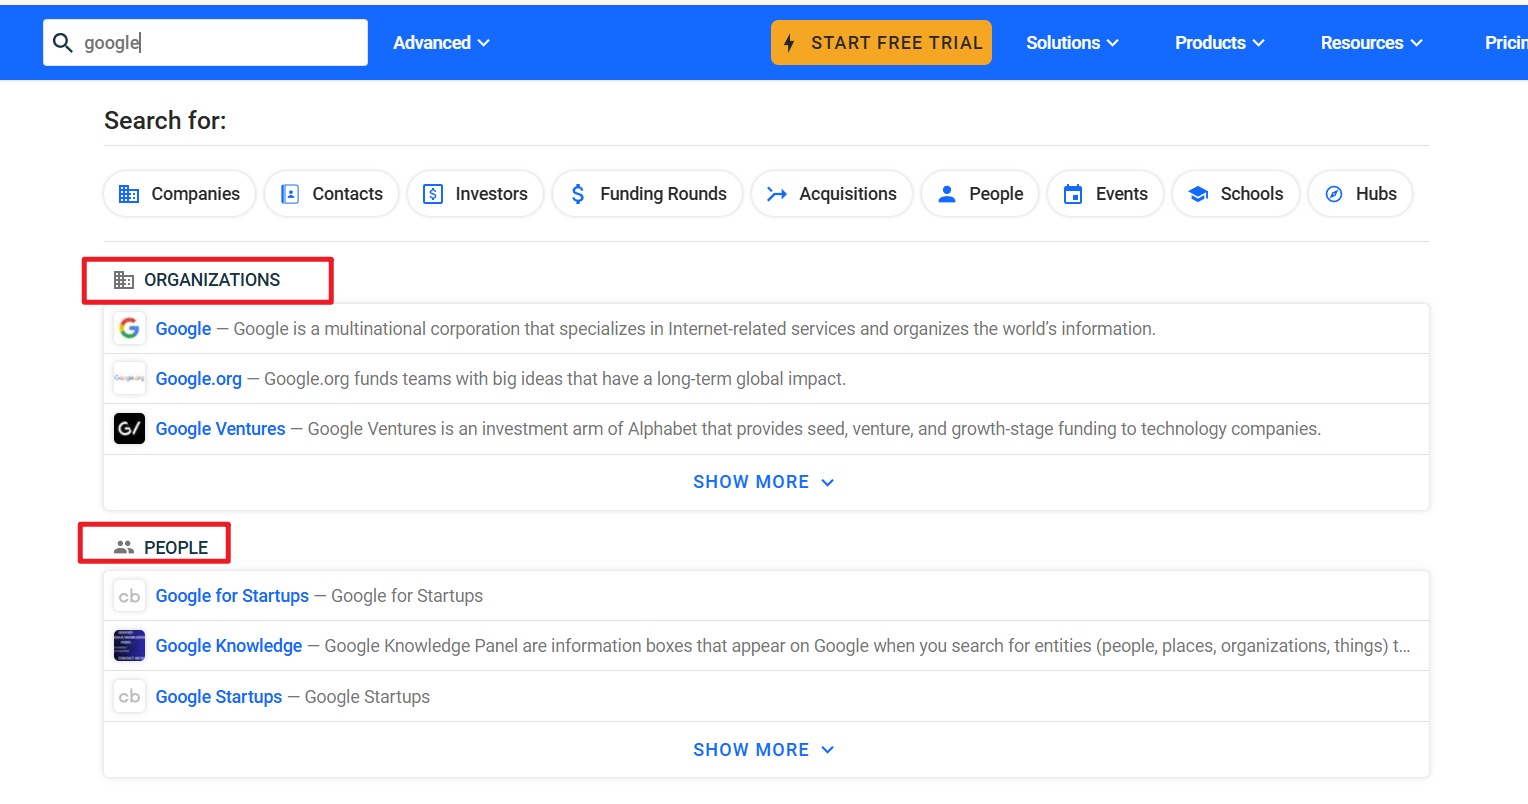Screen dimensions: 1528x804
Task: Show more organizations results
Action: (765, 482)
